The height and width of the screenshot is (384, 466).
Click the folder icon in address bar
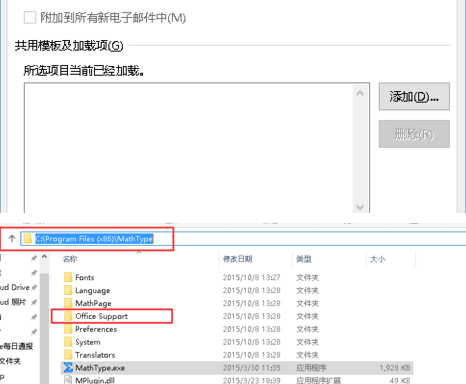[28, 239]
